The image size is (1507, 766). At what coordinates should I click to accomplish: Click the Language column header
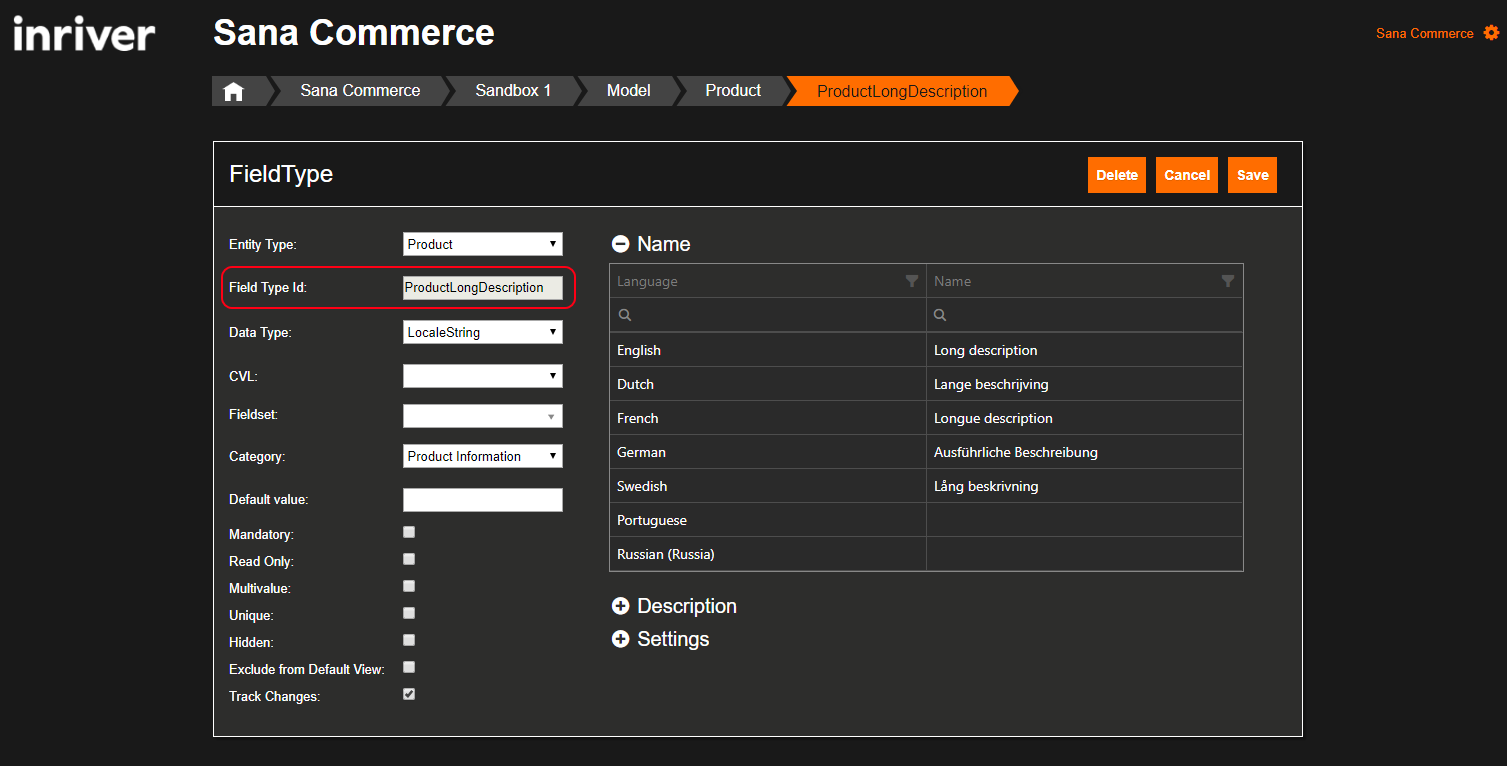coord(768,281)
